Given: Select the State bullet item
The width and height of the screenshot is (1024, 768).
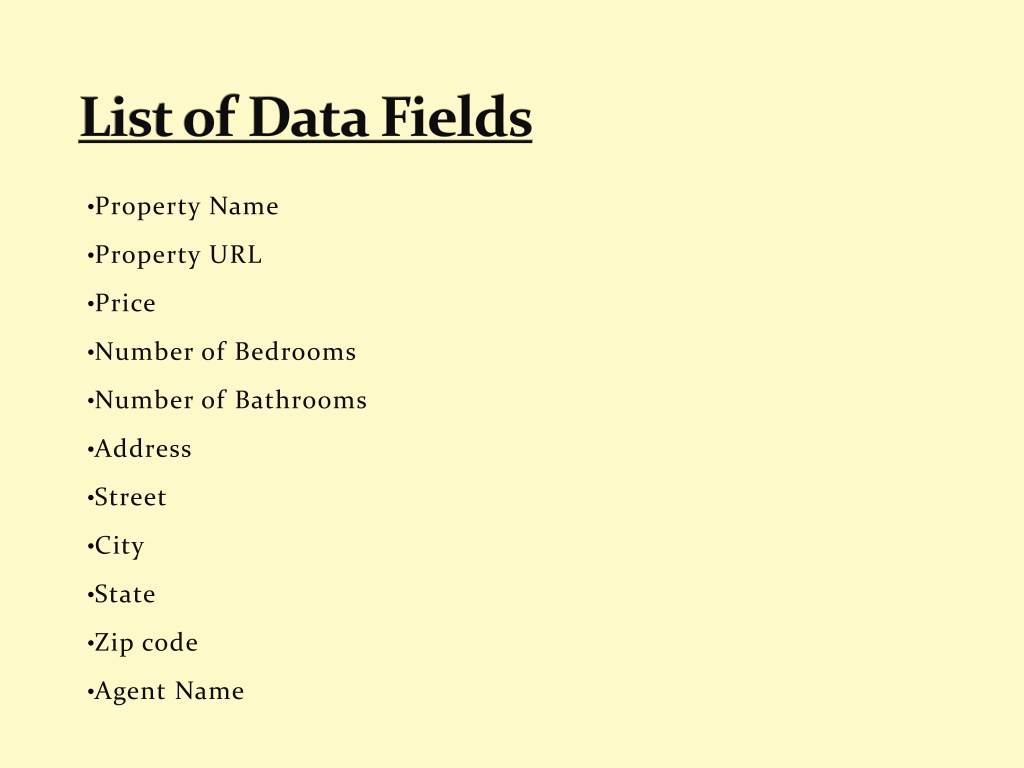Looking at the screenshot, I should pos(121,594).
